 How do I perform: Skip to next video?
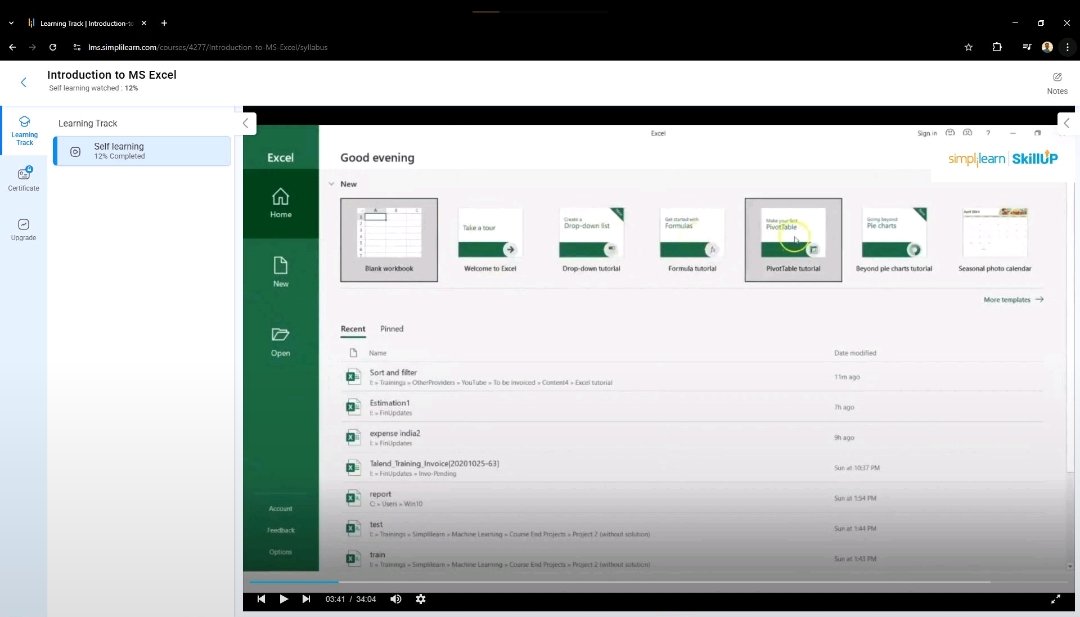(x=306, y=599)
